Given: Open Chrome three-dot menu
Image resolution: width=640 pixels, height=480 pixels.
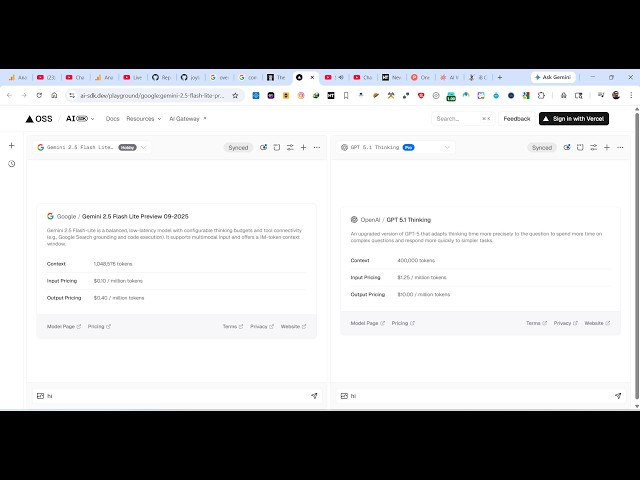Looking at the screenshot, I should click(631, 95).
